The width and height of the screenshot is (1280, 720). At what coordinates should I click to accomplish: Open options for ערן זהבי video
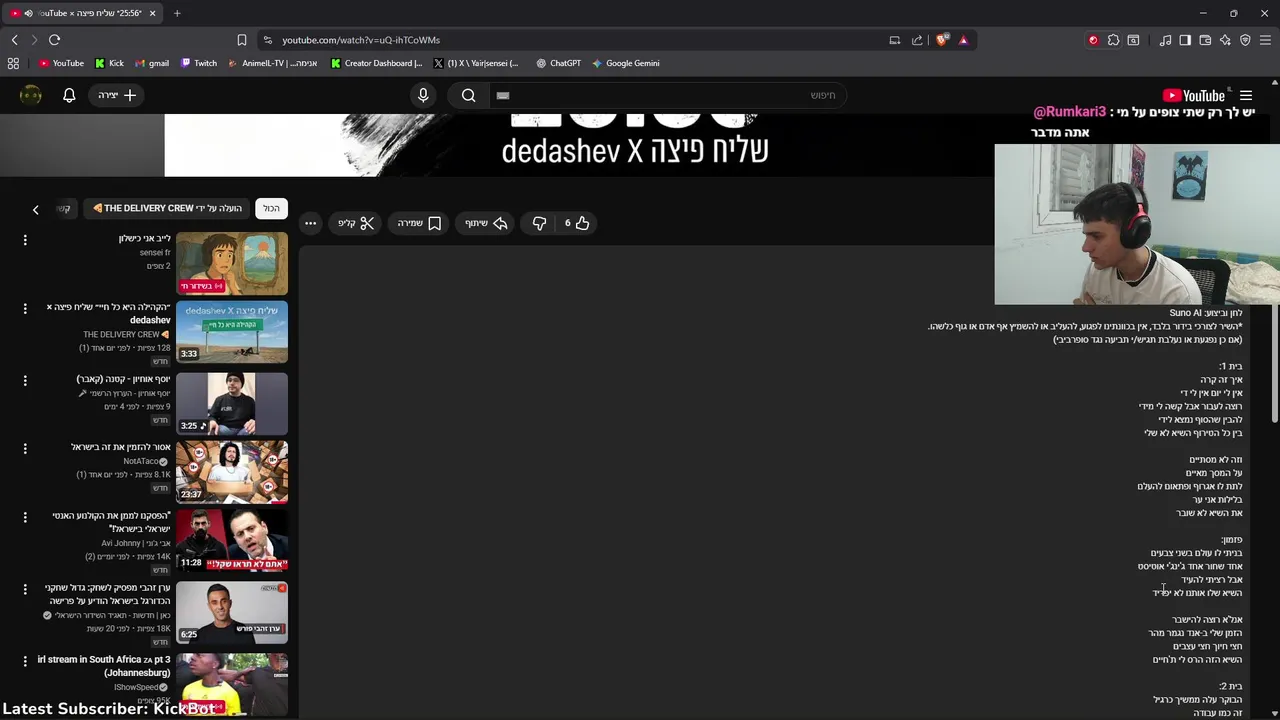point(25,589)
